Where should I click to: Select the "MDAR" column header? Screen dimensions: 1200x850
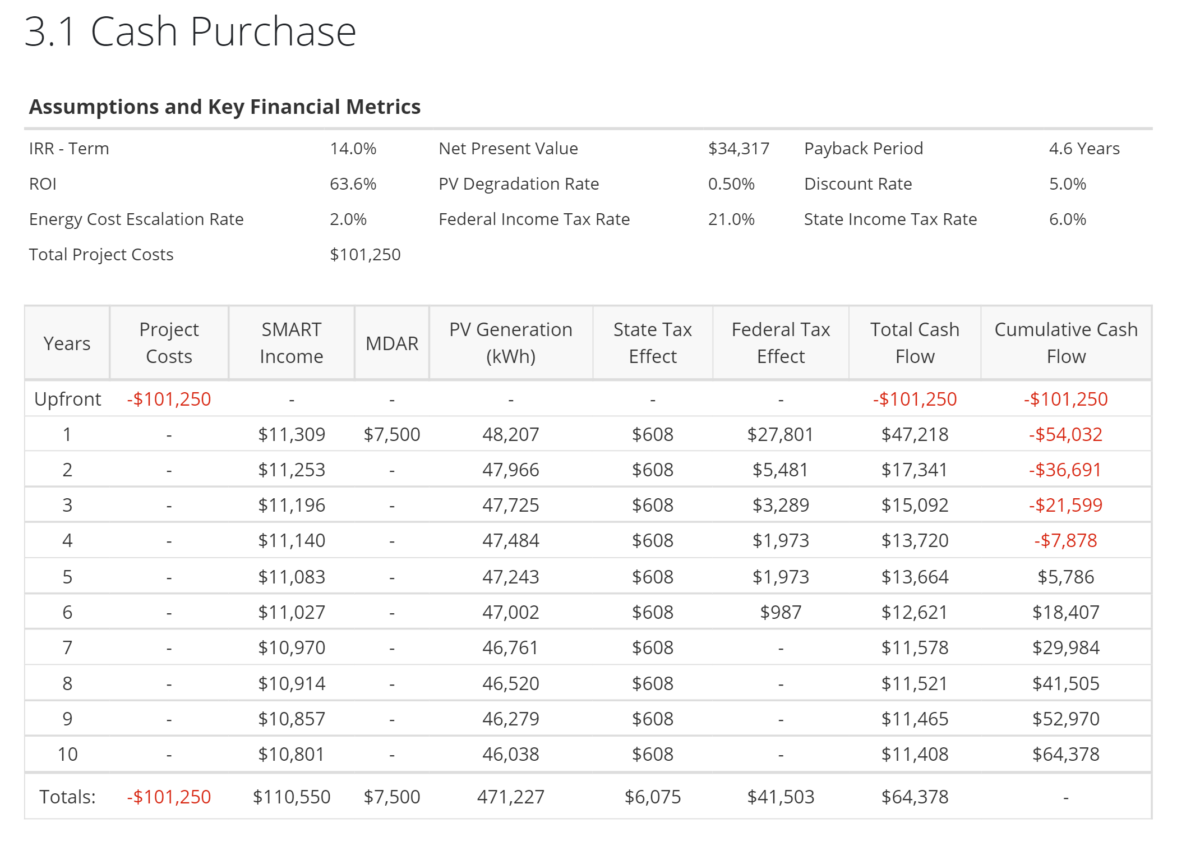[x=392, y=342]
